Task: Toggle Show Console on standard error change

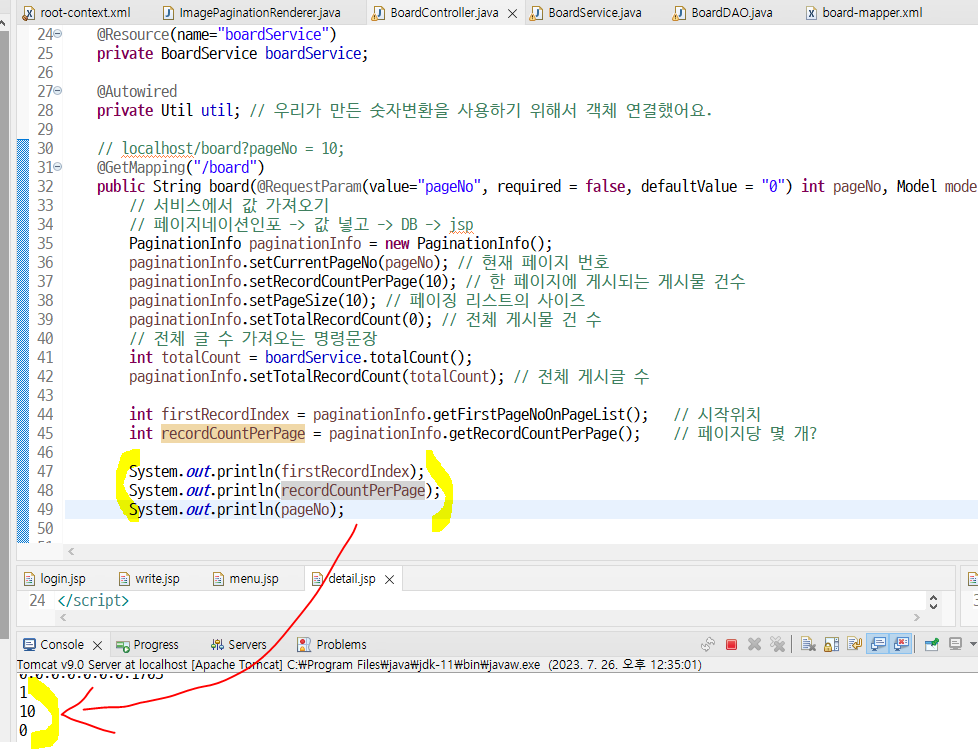Action: 901,644
